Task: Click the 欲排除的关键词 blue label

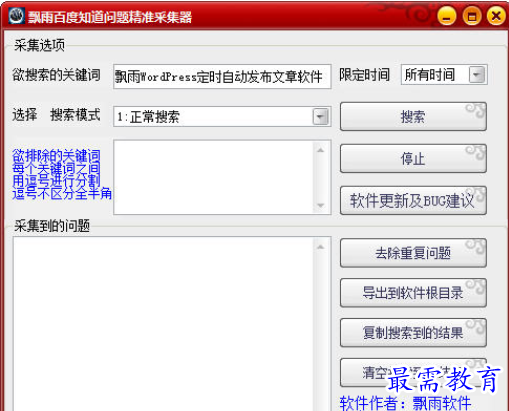Action: coord(56,156)
